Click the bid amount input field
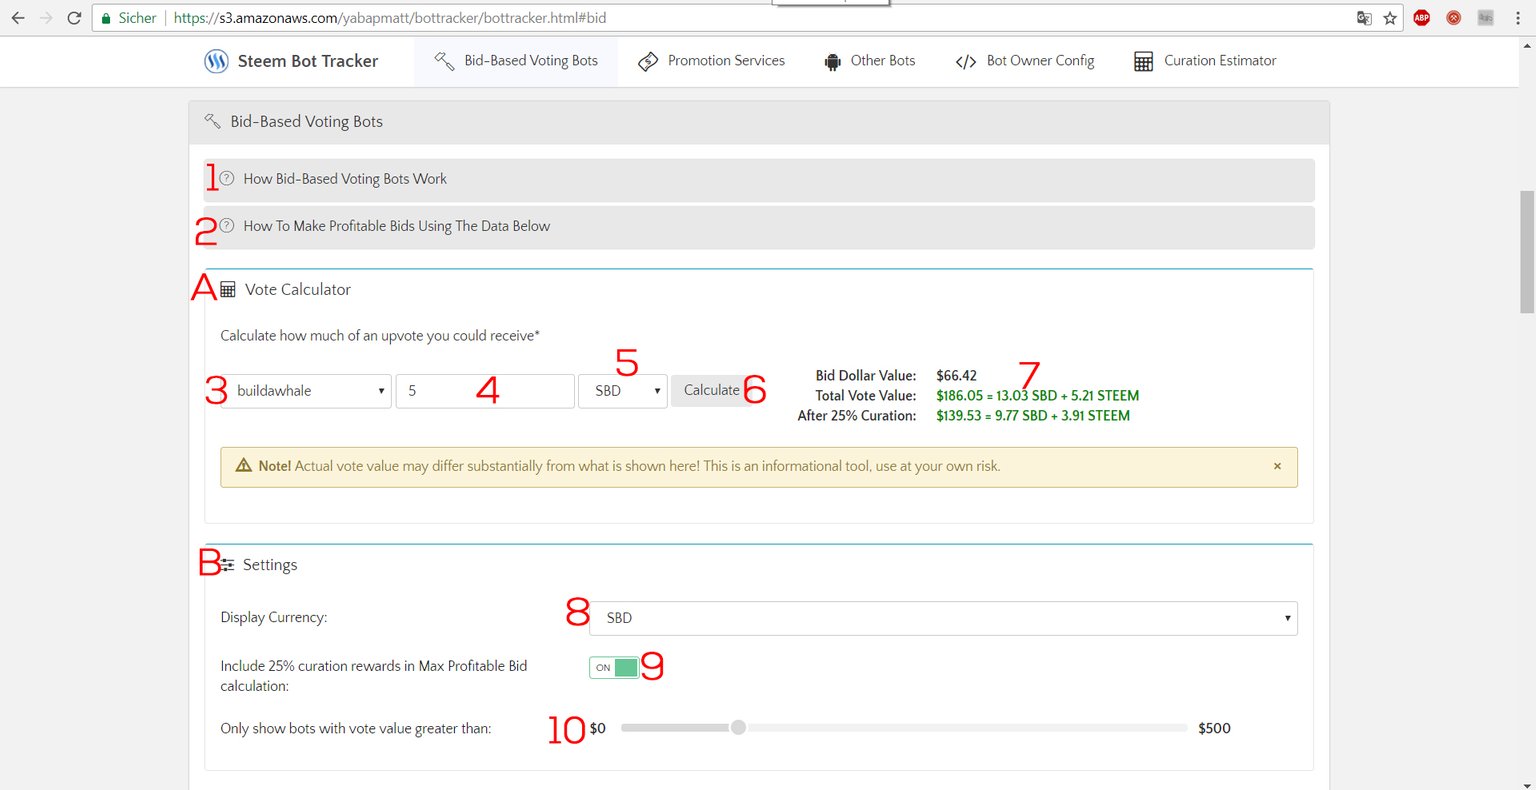 (x=485, y=391)
